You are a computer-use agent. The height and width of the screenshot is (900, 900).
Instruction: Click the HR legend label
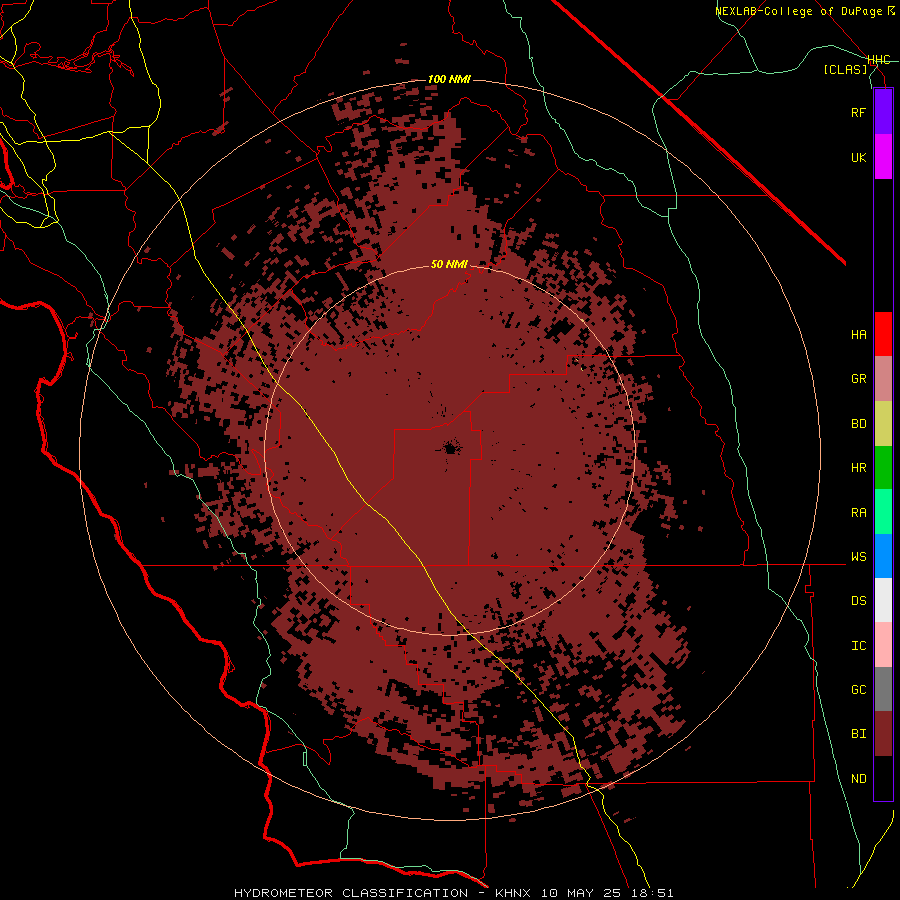coord(858,468)
